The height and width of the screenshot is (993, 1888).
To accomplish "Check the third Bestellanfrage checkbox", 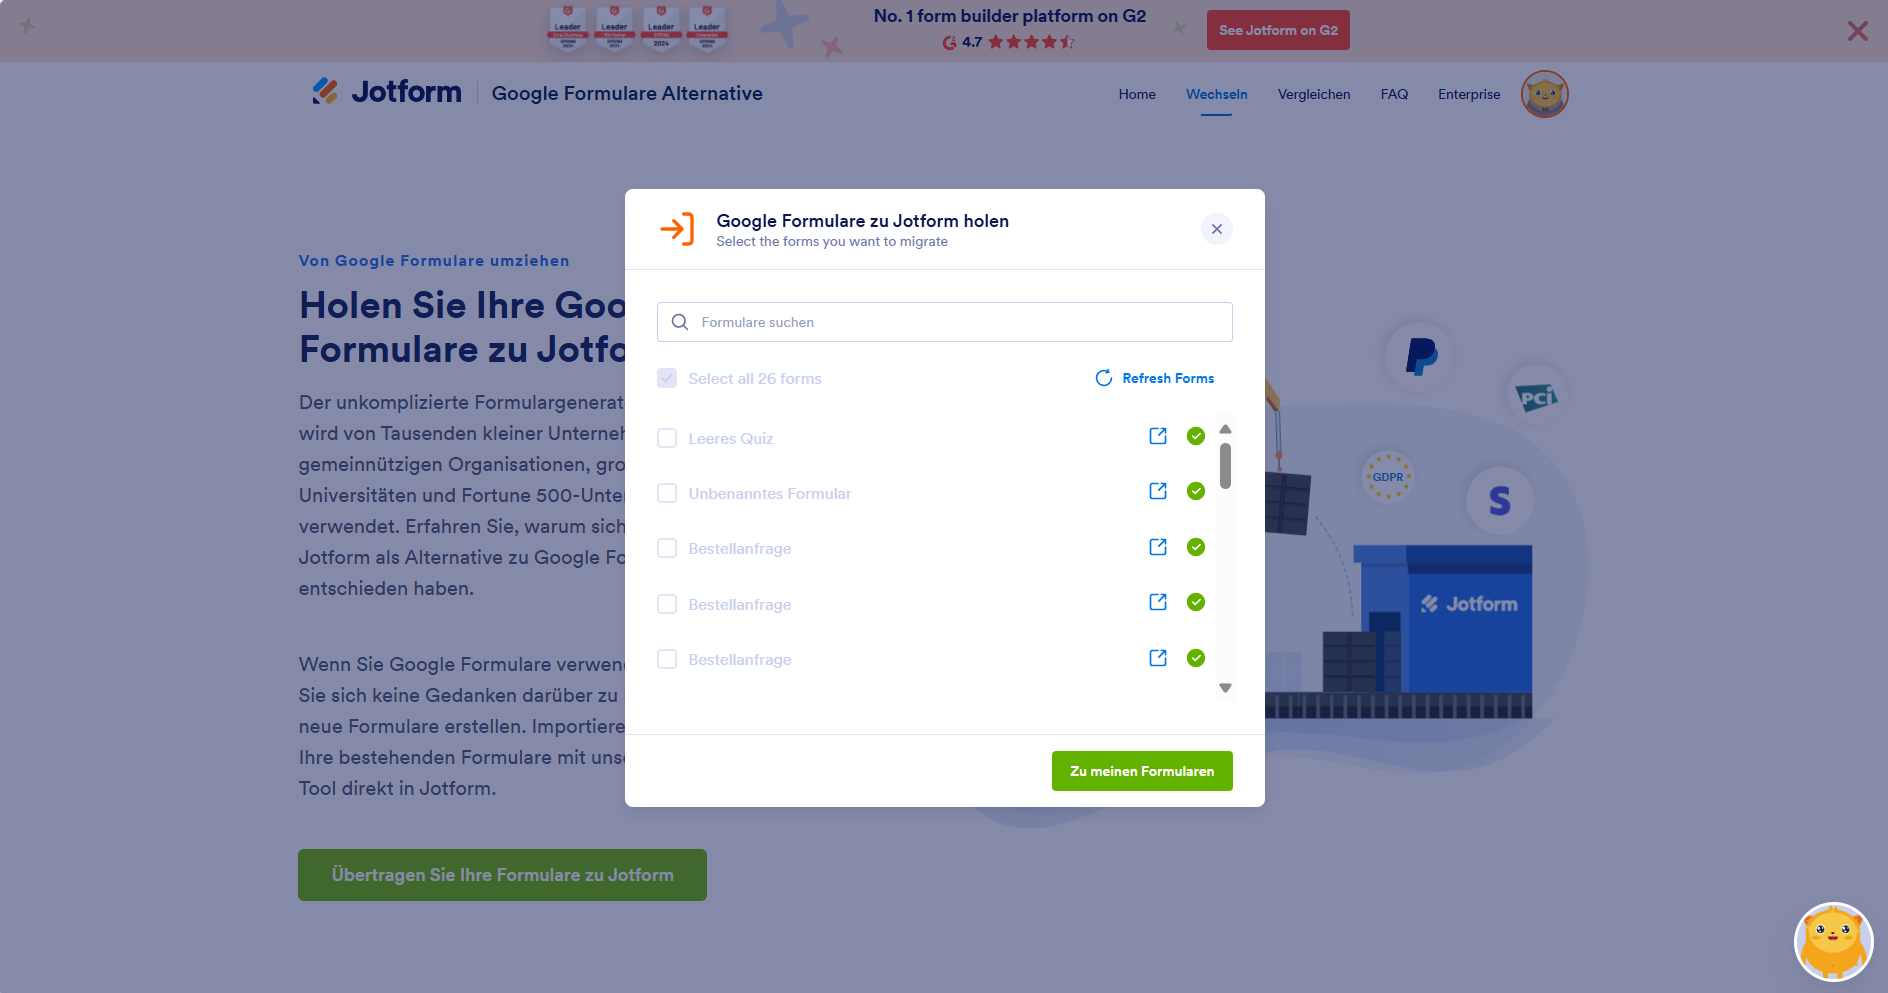I will (667, 659).
